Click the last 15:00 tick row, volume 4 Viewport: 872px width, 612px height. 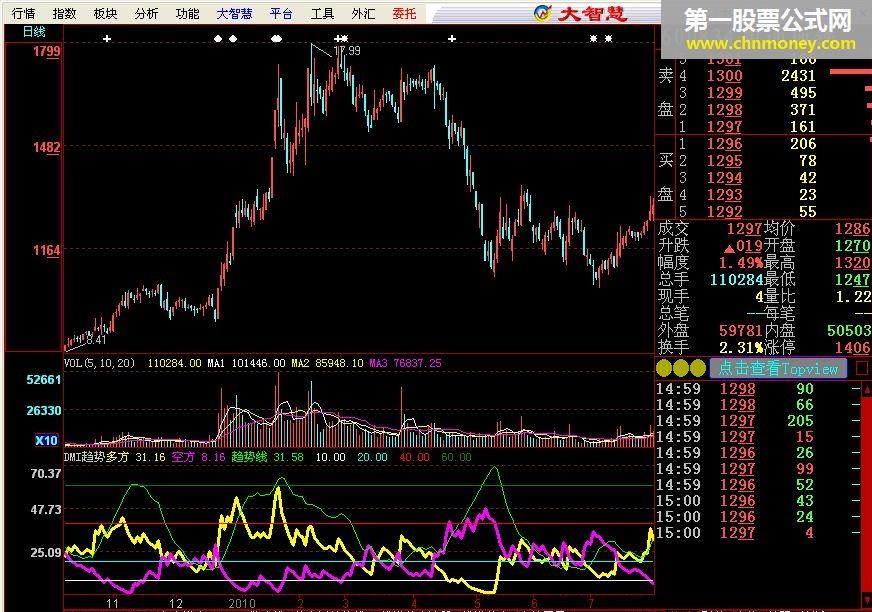758,533
